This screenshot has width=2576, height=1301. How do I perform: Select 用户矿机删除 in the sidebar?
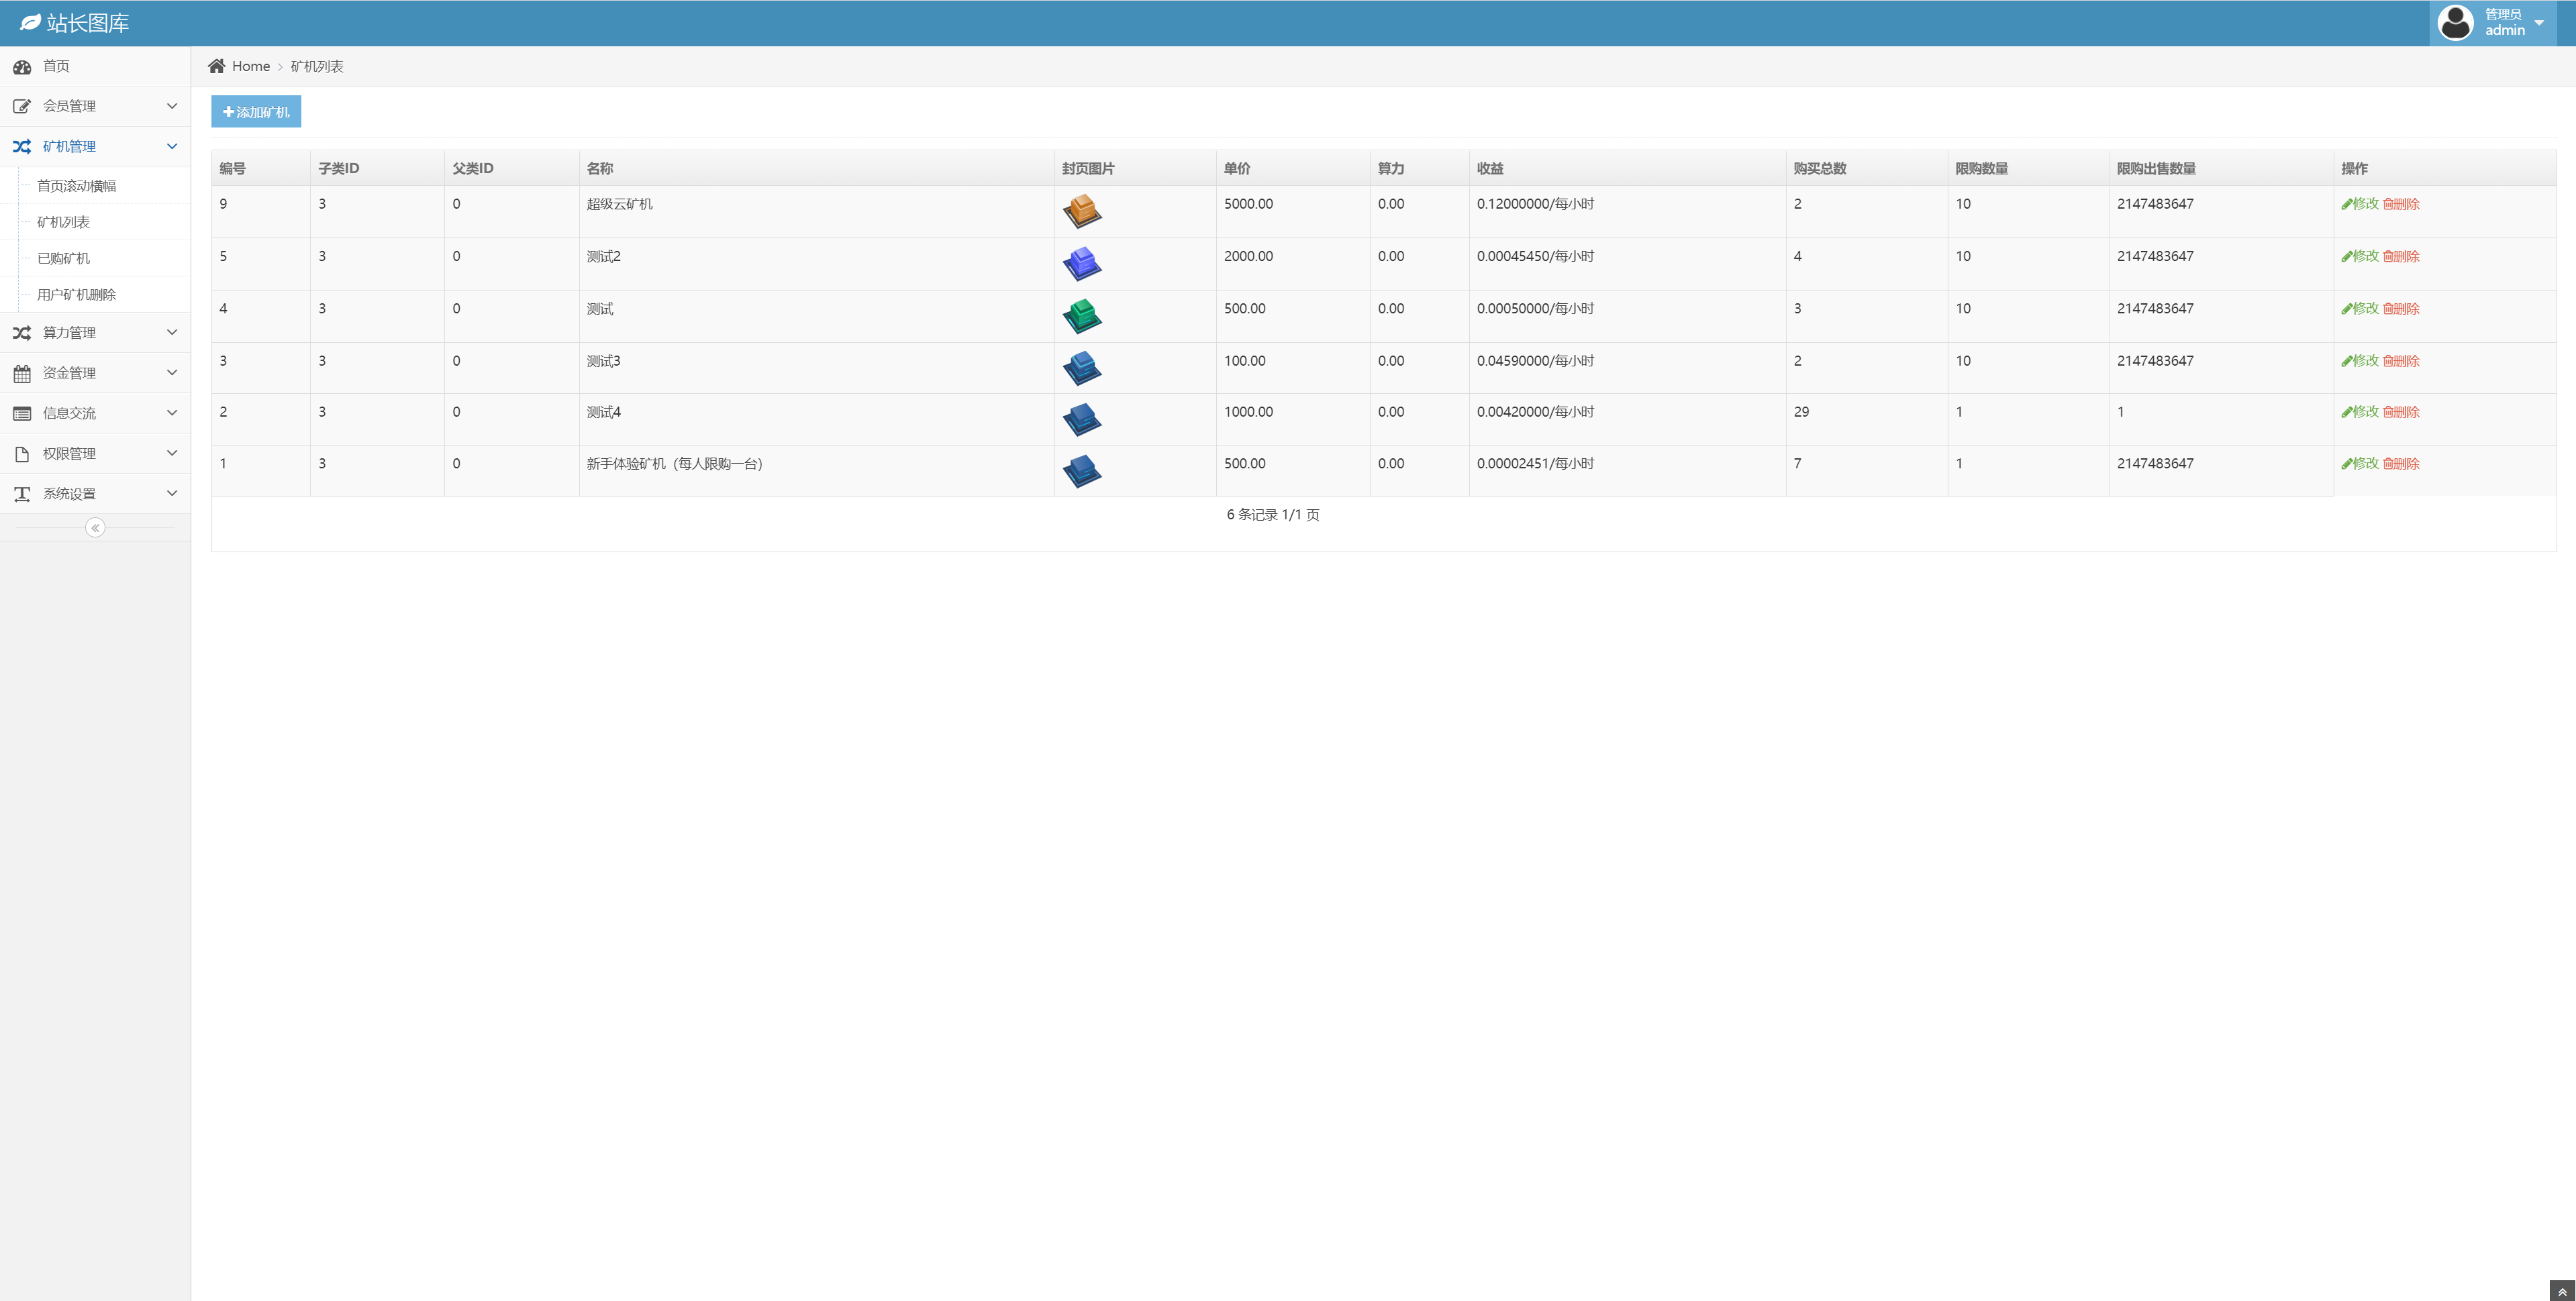coord(76,295)
